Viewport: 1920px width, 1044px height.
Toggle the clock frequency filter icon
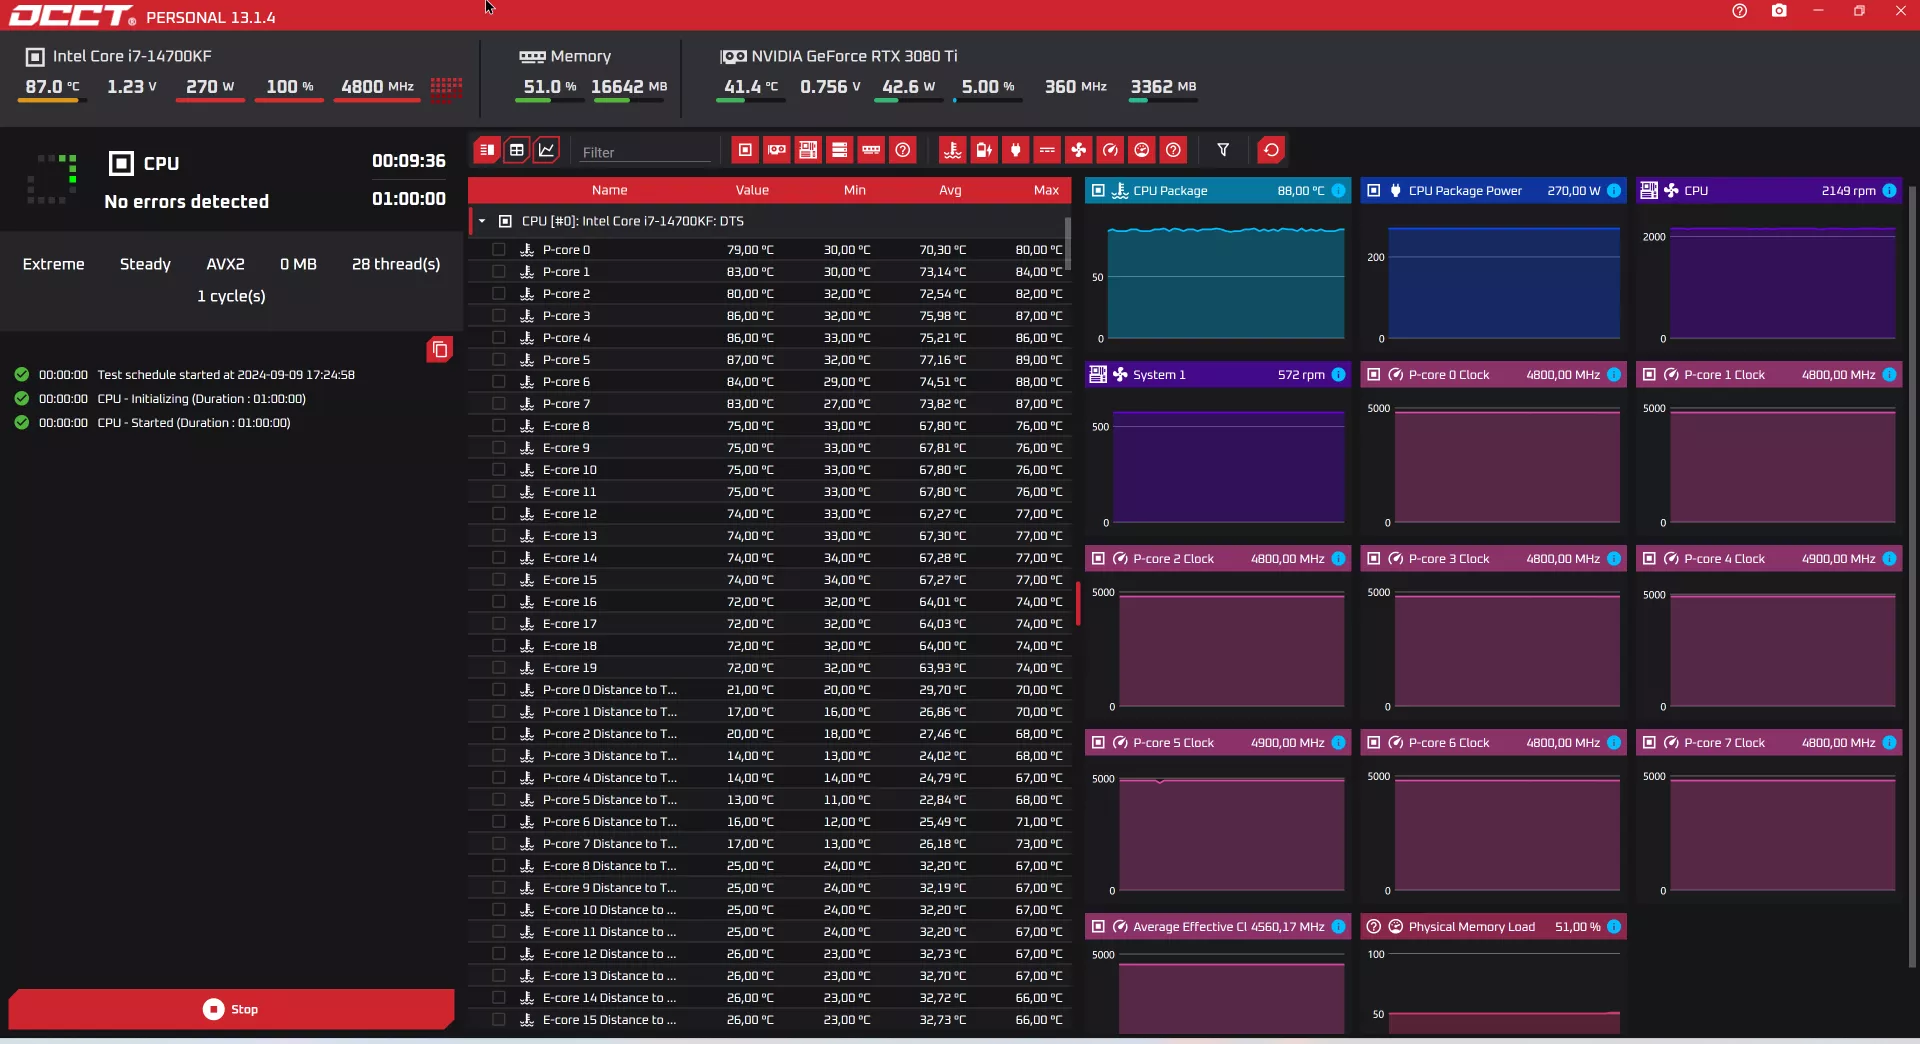pos(1110,150)
